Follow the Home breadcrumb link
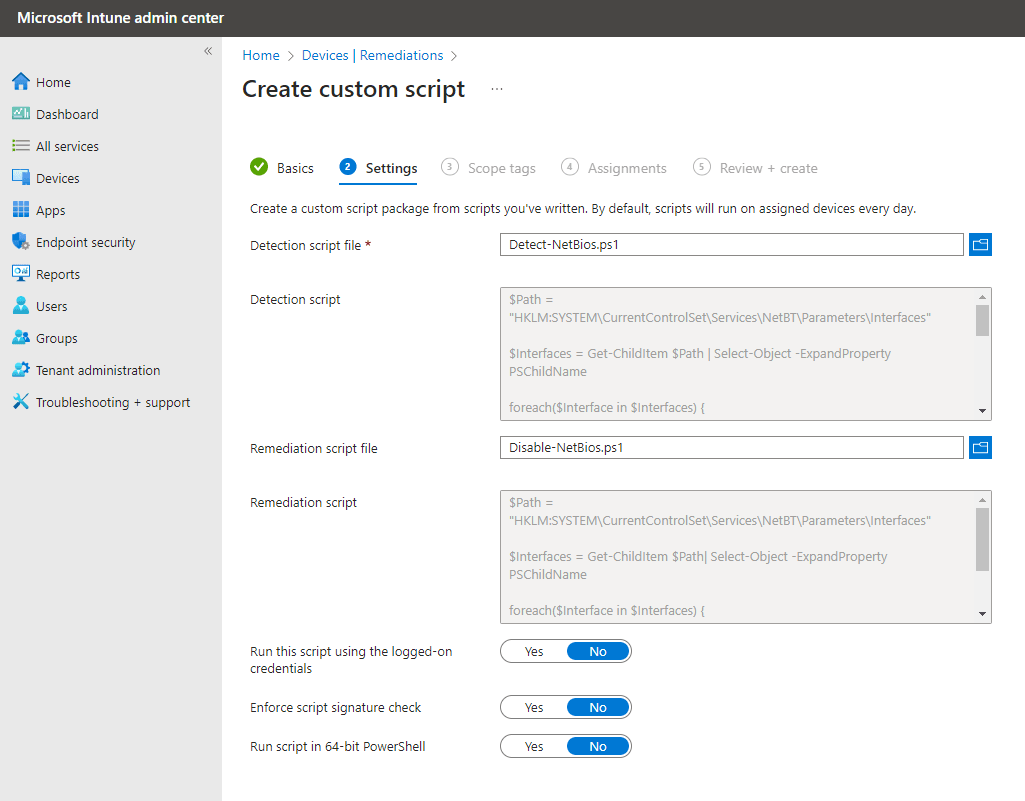Image resolution: width=1025 pixels, height=801 pixels. (x=261, y=56)
